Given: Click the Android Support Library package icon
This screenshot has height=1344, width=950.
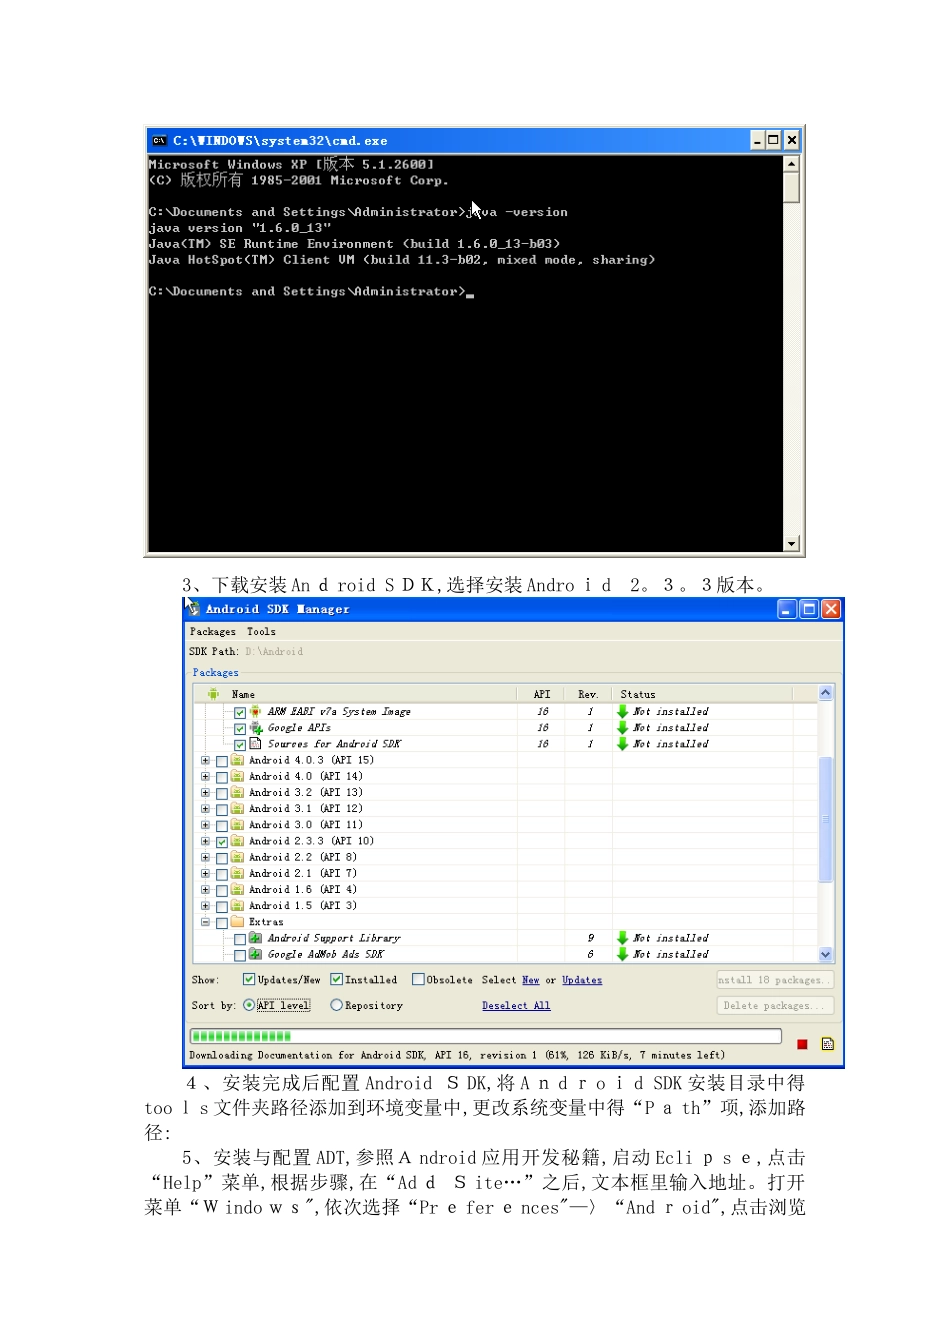Looking at the screenshot, I should point(256,938).
